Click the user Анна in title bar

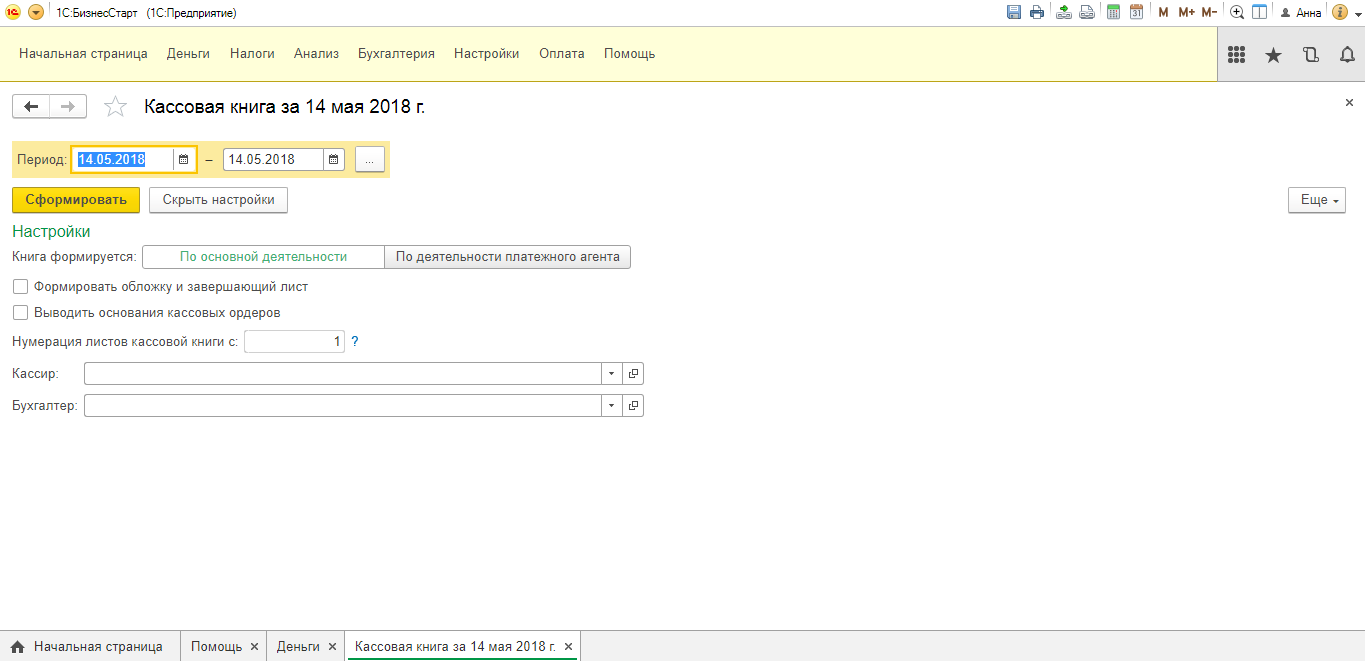[1300, 13]
